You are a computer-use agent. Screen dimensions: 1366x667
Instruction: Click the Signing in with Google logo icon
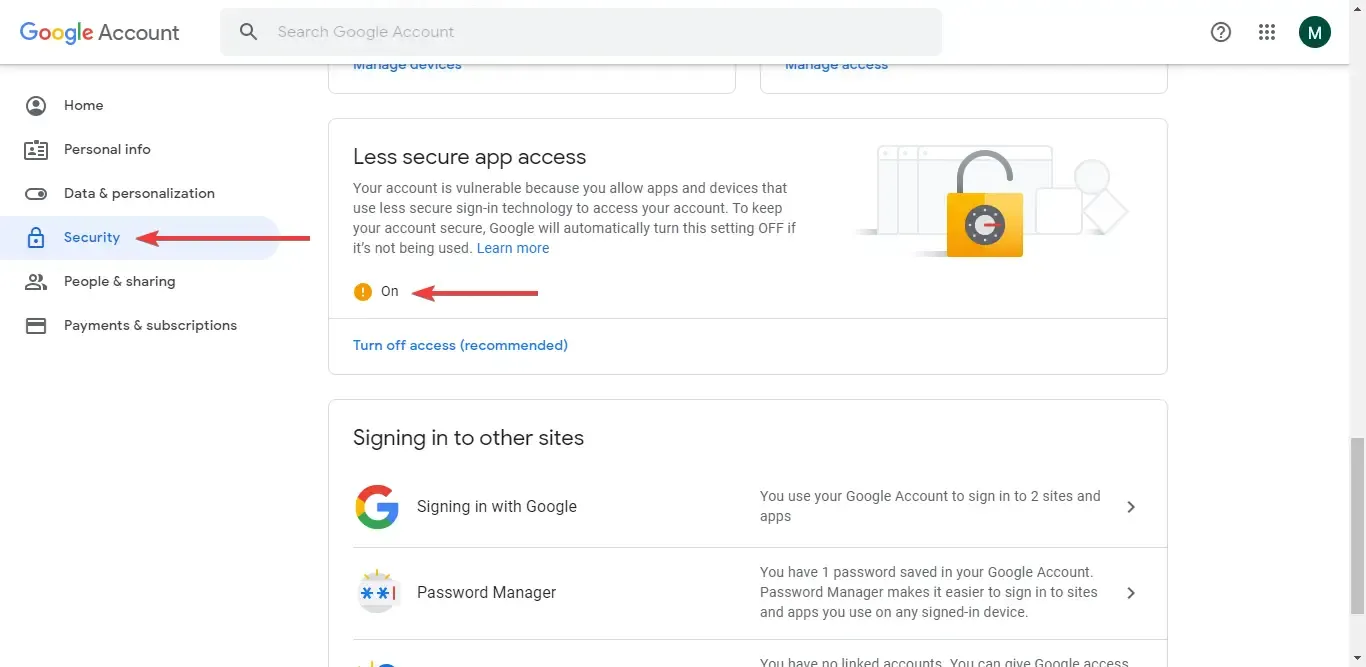click(377, 507)
